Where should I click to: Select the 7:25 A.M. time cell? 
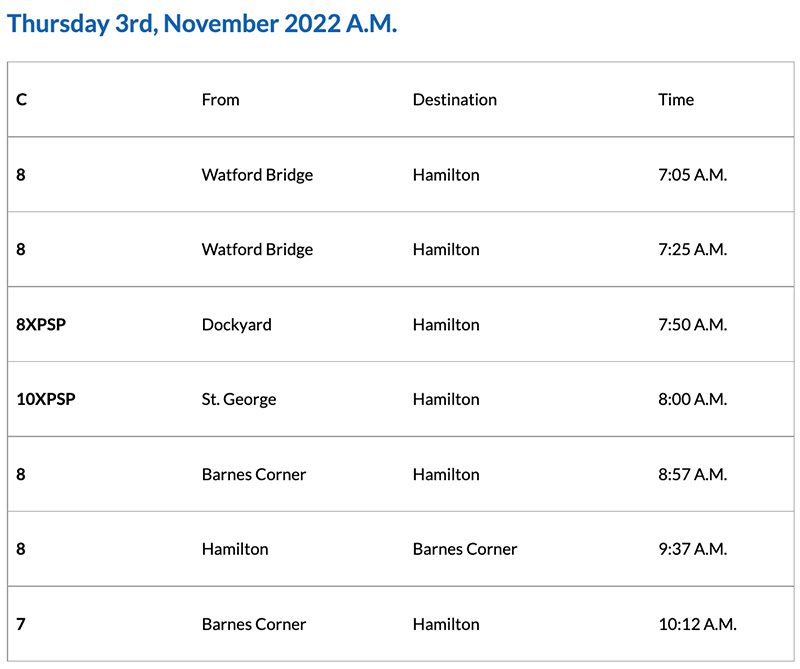pos(692,249)
